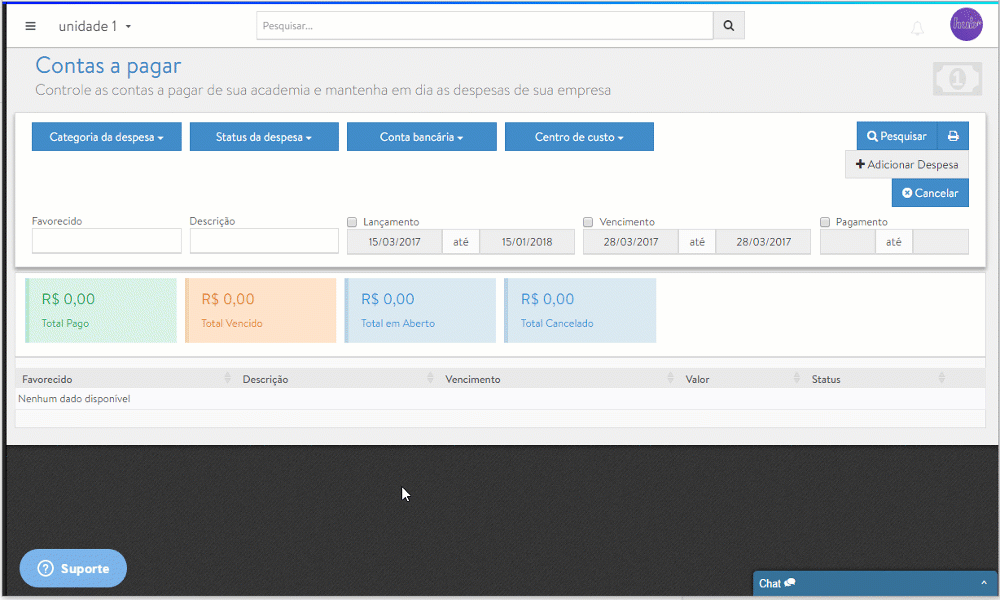The width and height of the screenshot is (1000, 600).
Task: Click the Adicionar Despesa button
Action: tap(907, 164)
